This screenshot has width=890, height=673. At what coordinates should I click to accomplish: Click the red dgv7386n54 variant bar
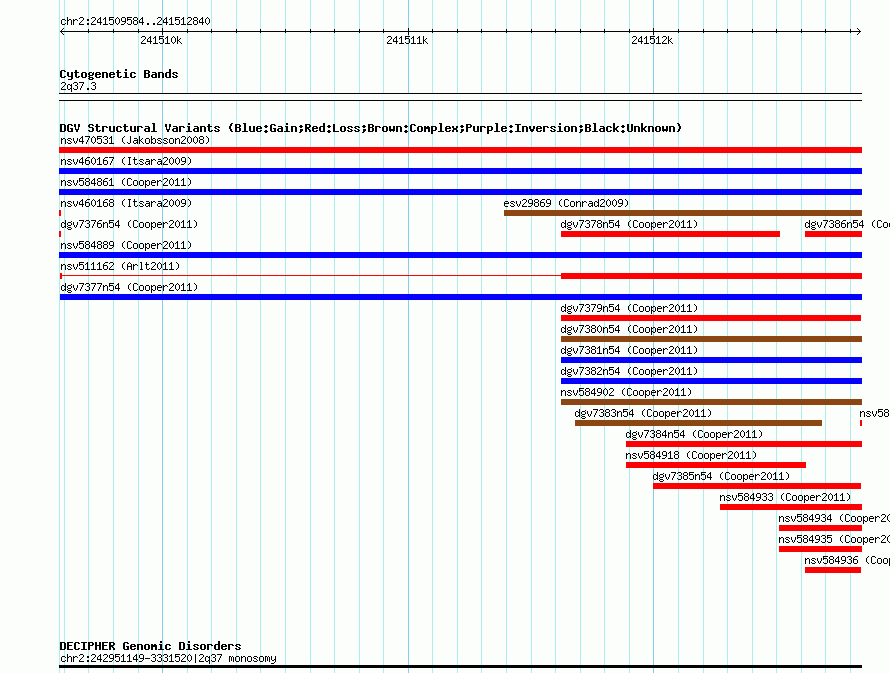[833, 234]
